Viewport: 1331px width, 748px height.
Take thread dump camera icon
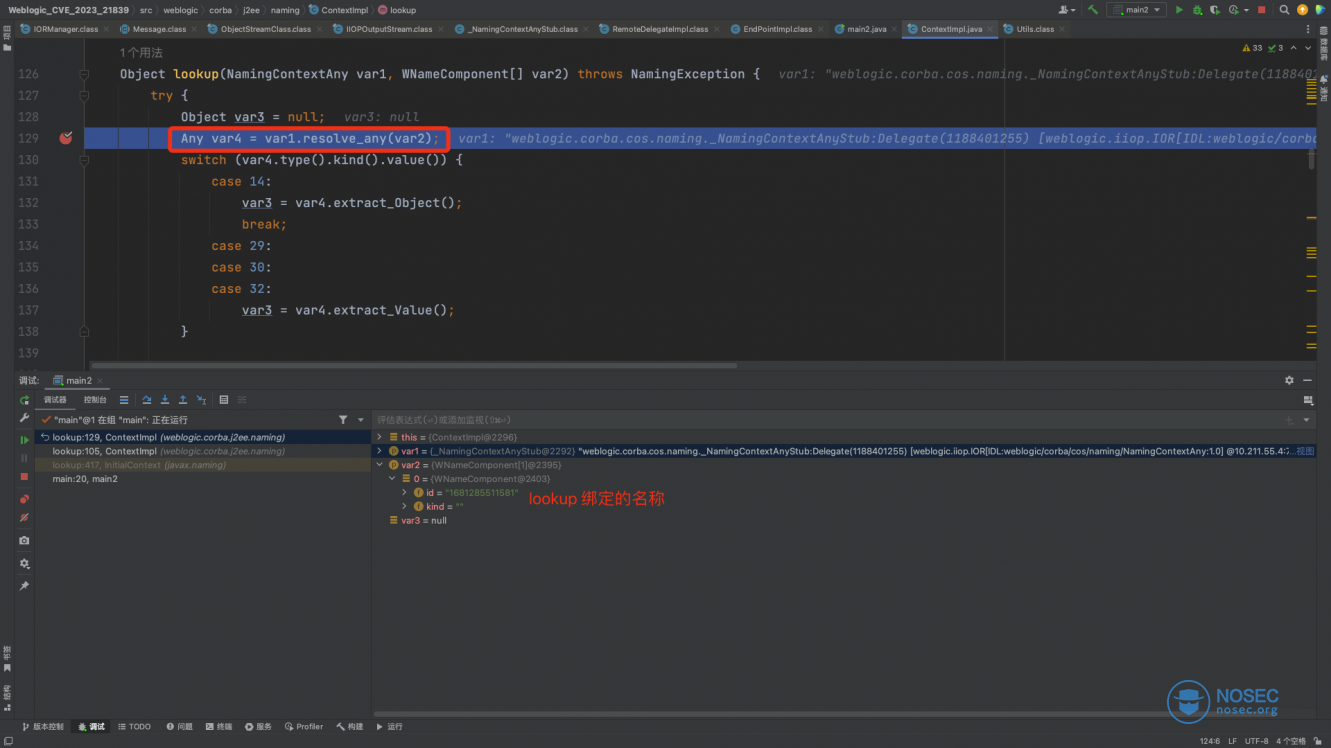point(25,541)
